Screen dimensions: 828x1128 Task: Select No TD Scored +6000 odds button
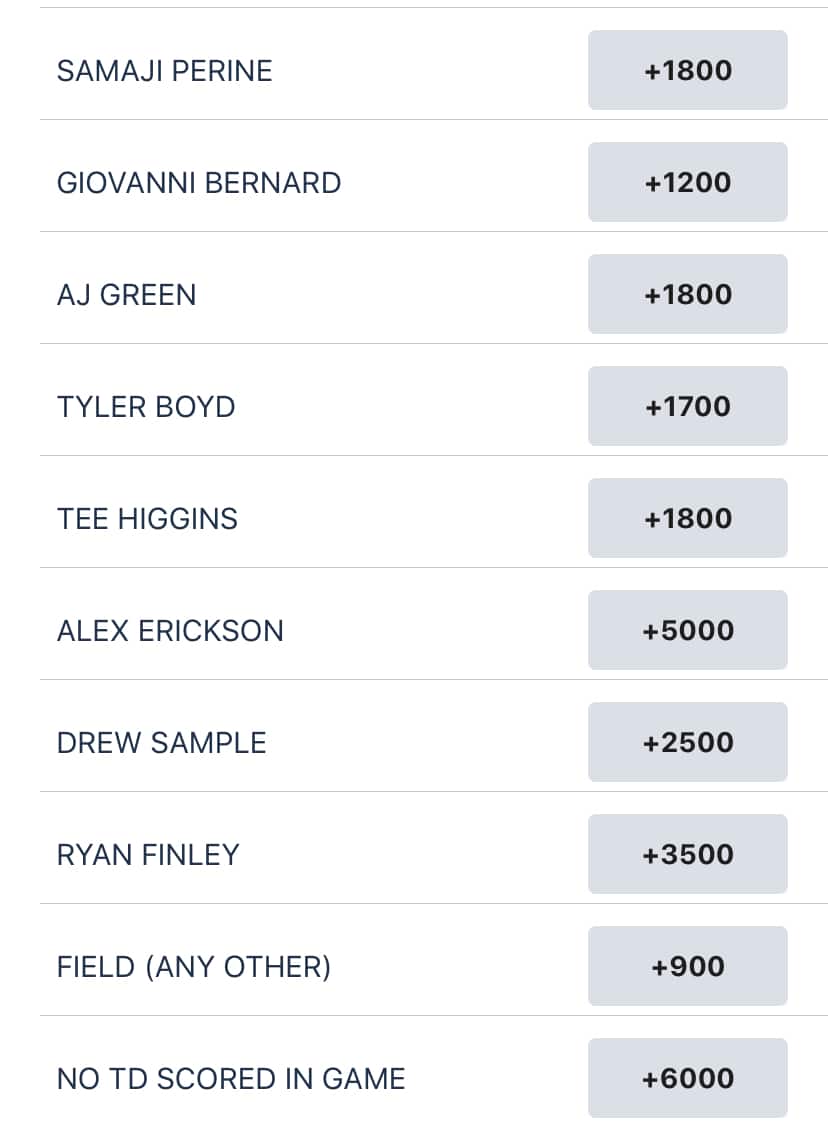pos(688,1078)
